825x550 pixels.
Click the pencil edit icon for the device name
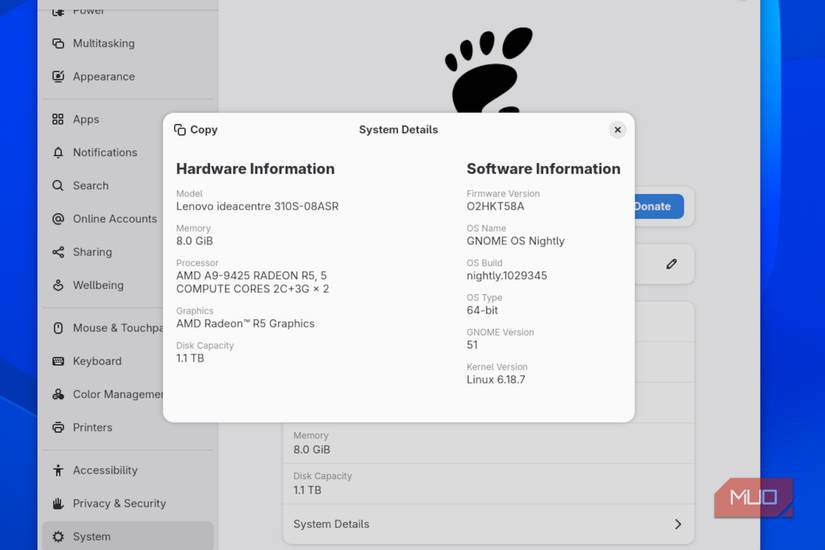(671, 264)
